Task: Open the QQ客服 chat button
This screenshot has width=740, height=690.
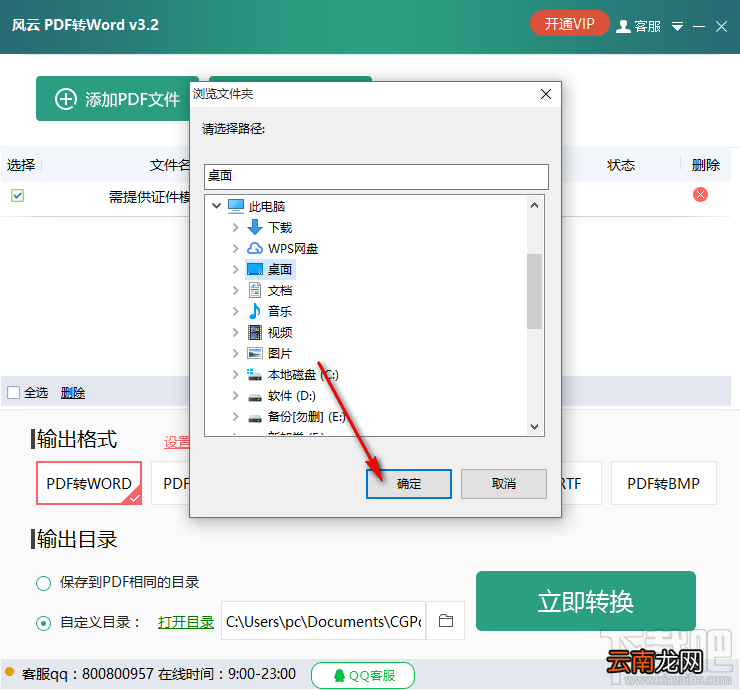Action: [x=363, y=675]
